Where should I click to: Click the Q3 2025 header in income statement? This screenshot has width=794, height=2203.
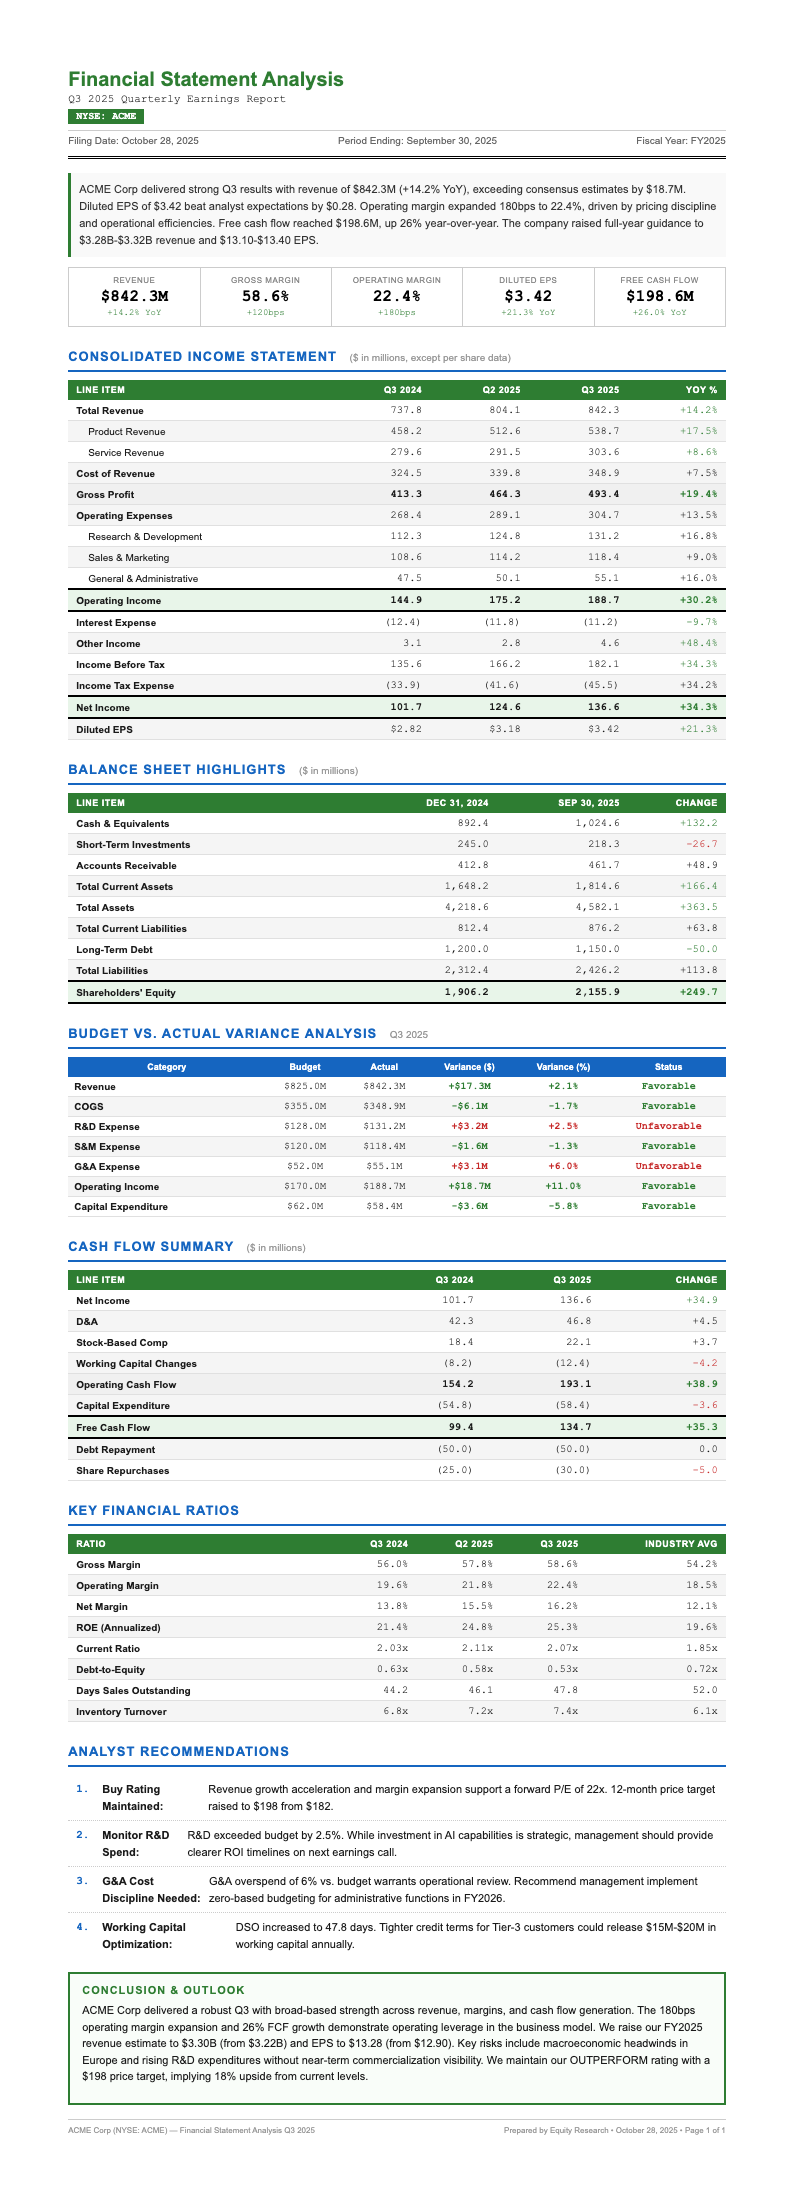point(600,390)
